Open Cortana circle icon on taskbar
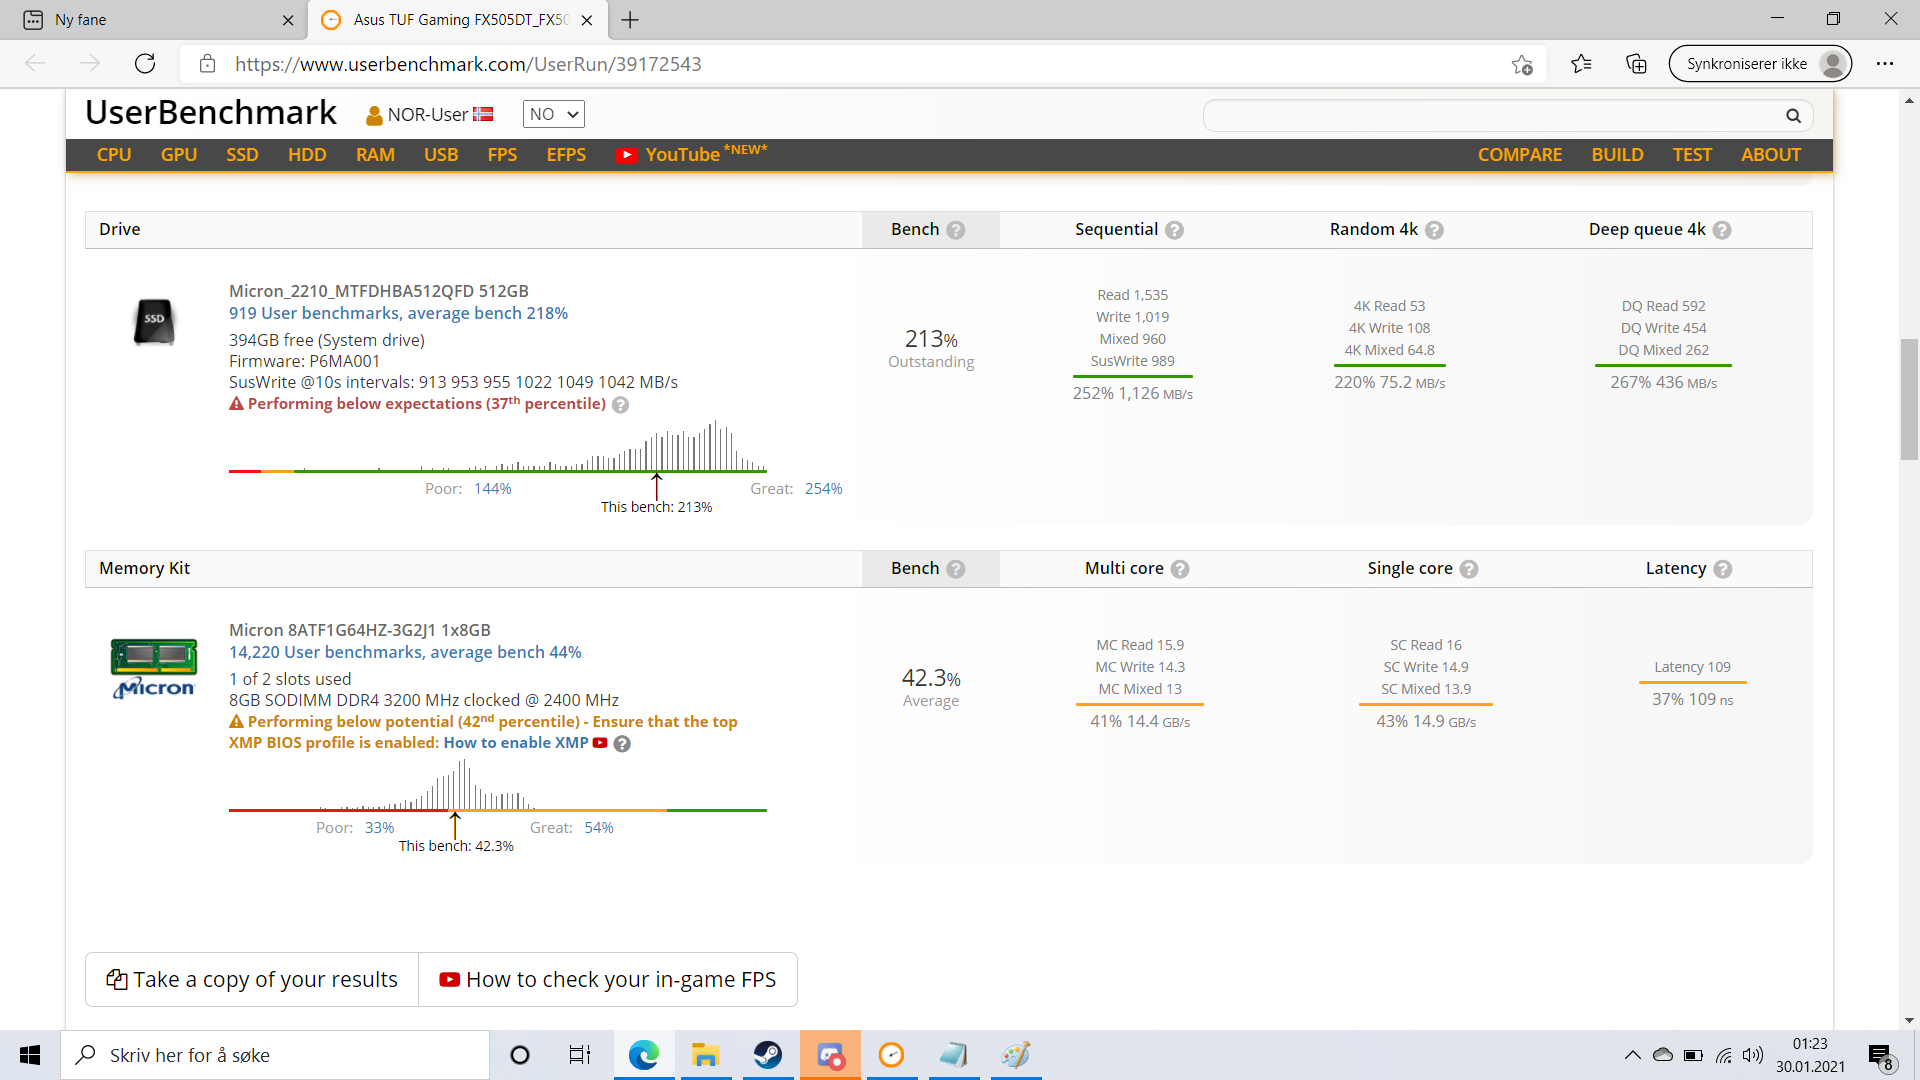 (520, 1055)
